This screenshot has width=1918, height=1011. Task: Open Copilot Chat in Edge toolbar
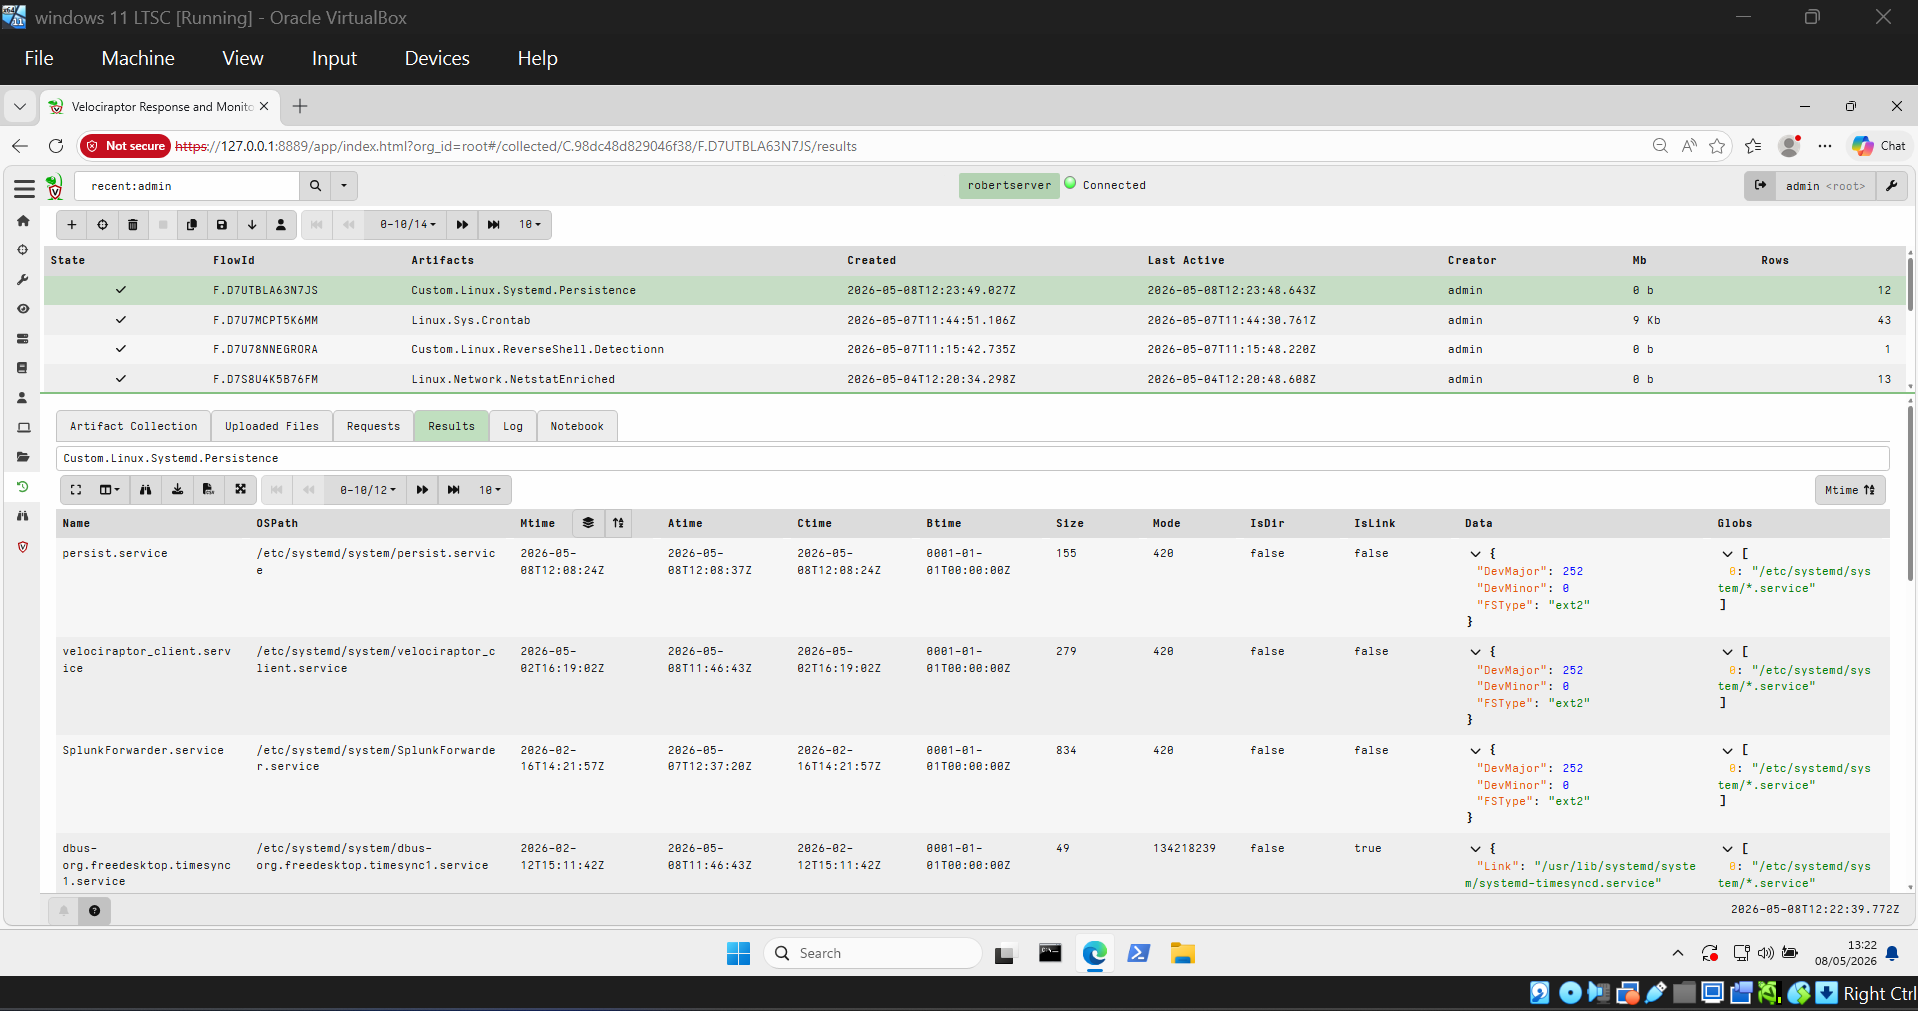[x=1879, y=146]
